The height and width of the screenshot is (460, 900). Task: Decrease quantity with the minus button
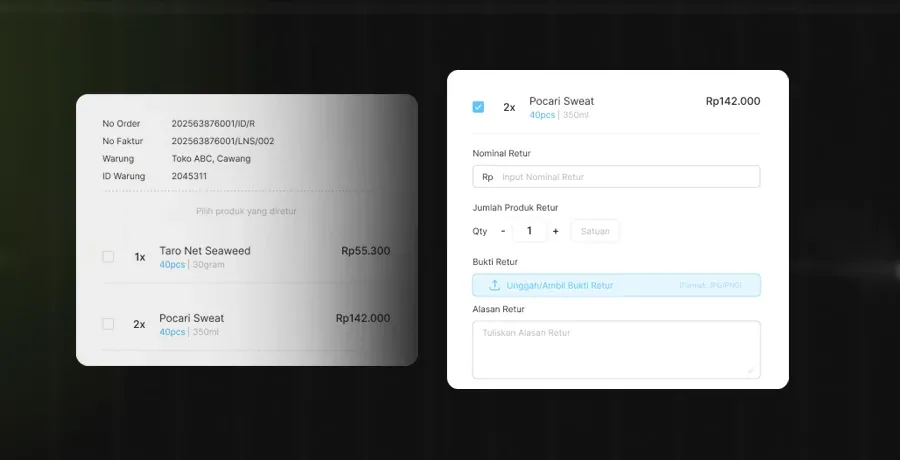(x=503, y=231)
